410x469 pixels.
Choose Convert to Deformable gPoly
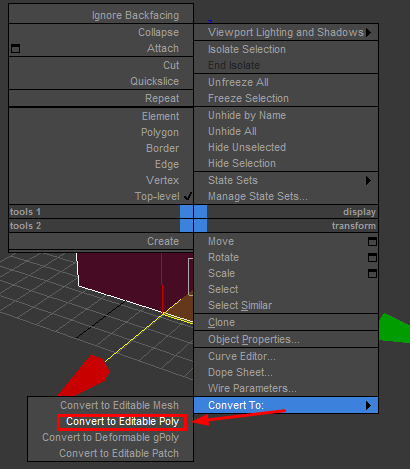coord(110,437)
